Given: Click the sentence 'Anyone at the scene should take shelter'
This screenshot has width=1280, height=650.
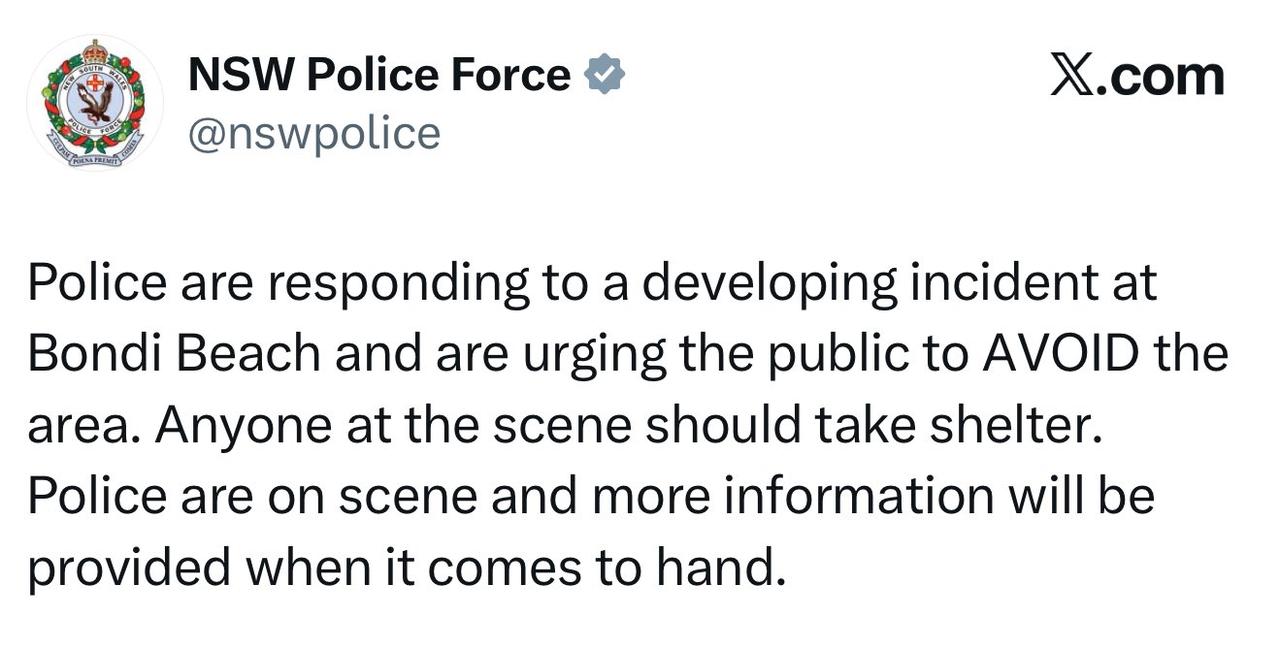Looking at the screenshot, I should pos(628,426).
